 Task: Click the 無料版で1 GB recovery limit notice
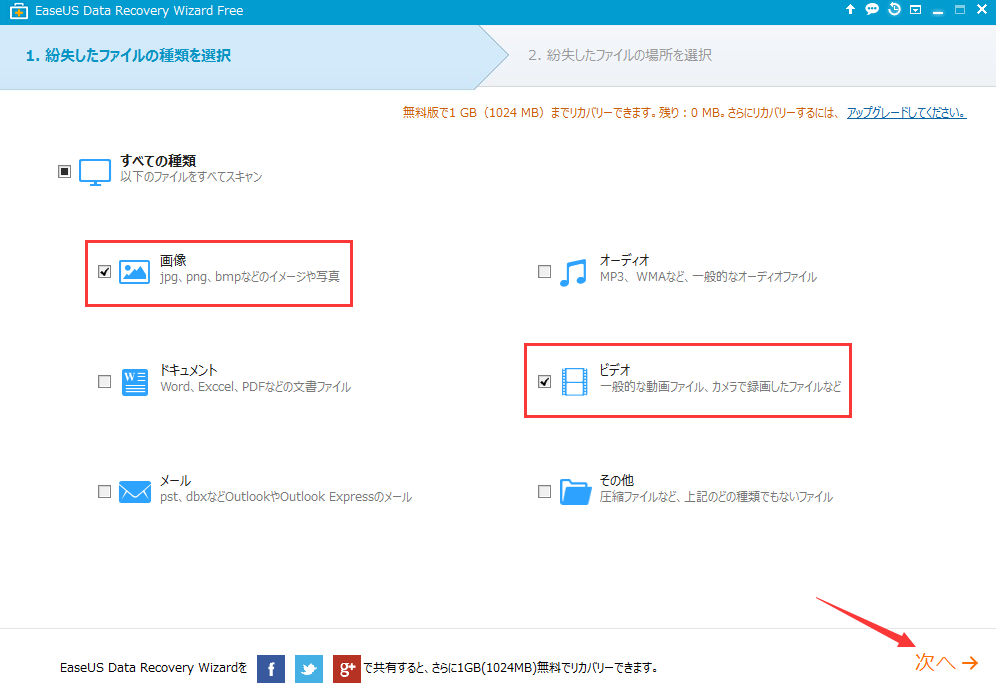[x=621, y=113]
